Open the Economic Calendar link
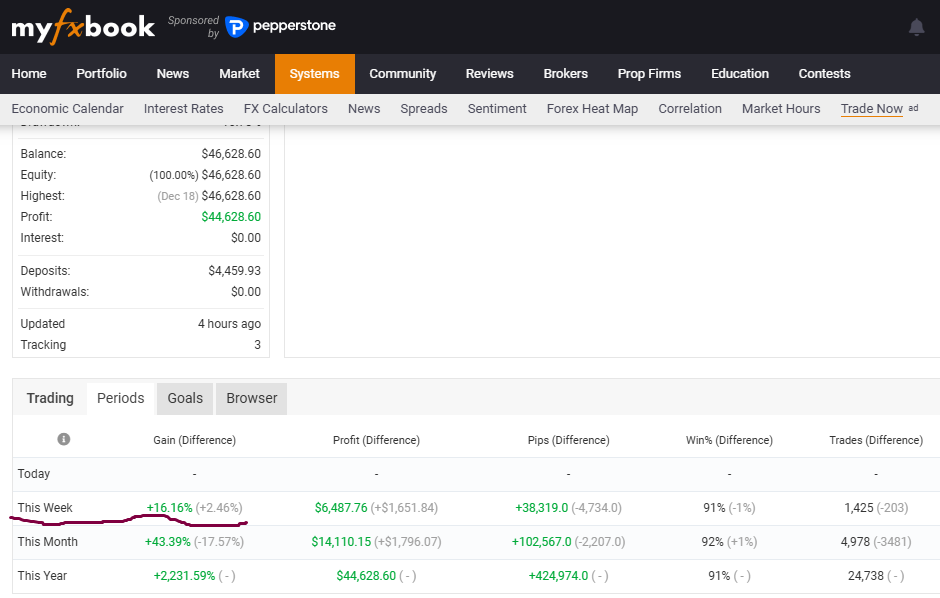940x598 pixels. [x=67, y=108]
